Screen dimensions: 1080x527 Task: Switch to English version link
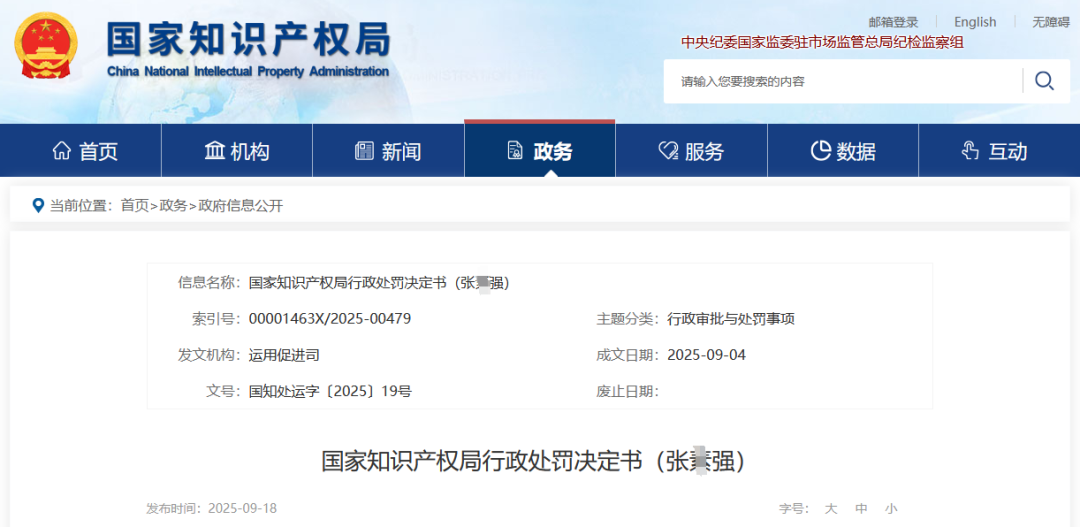975,22
